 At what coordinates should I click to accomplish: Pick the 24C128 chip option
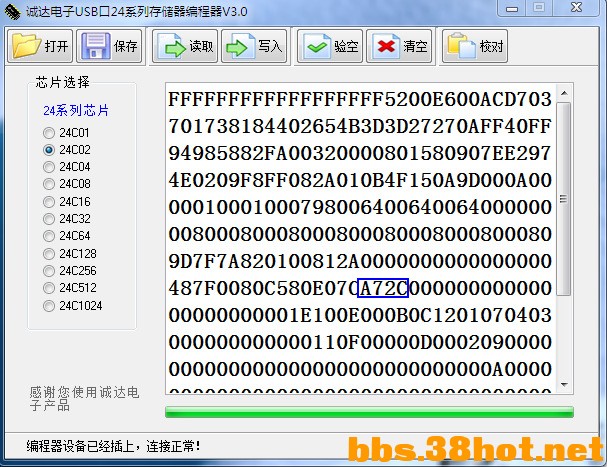point(70,254)
